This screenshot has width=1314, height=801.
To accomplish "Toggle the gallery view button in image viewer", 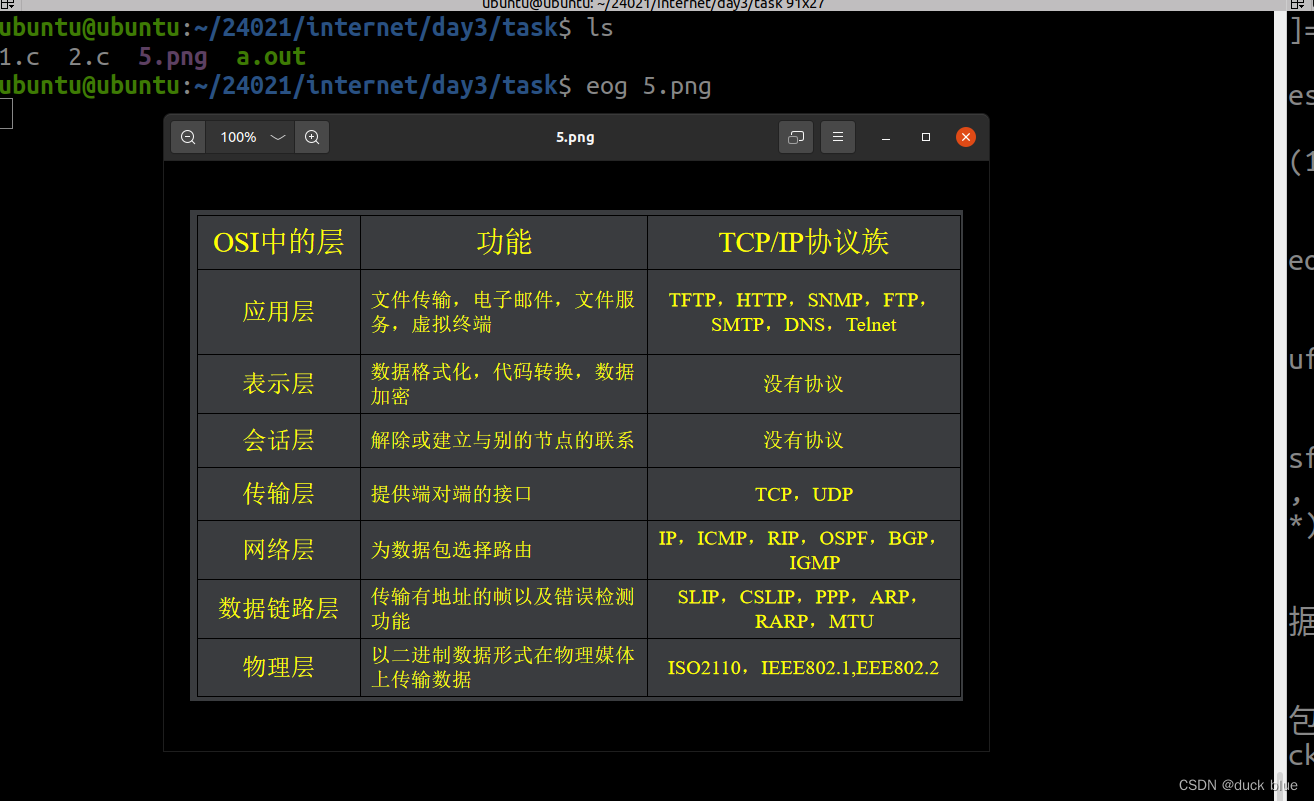I will point(796,137).
